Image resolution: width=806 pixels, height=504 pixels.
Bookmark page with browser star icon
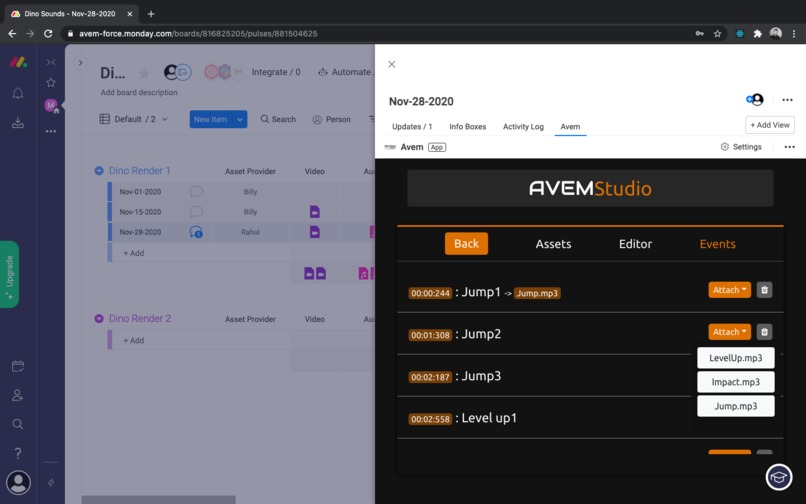click(717, 33)
